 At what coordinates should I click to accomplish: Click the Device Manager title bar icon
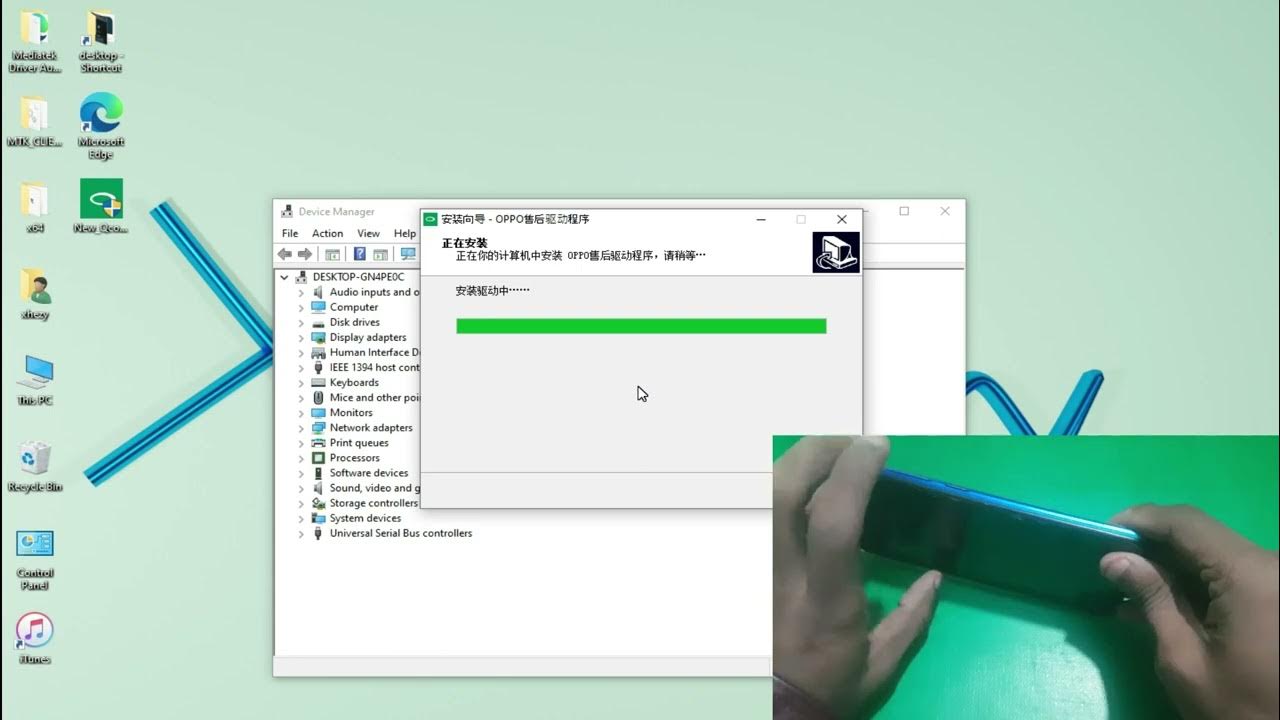288,212
